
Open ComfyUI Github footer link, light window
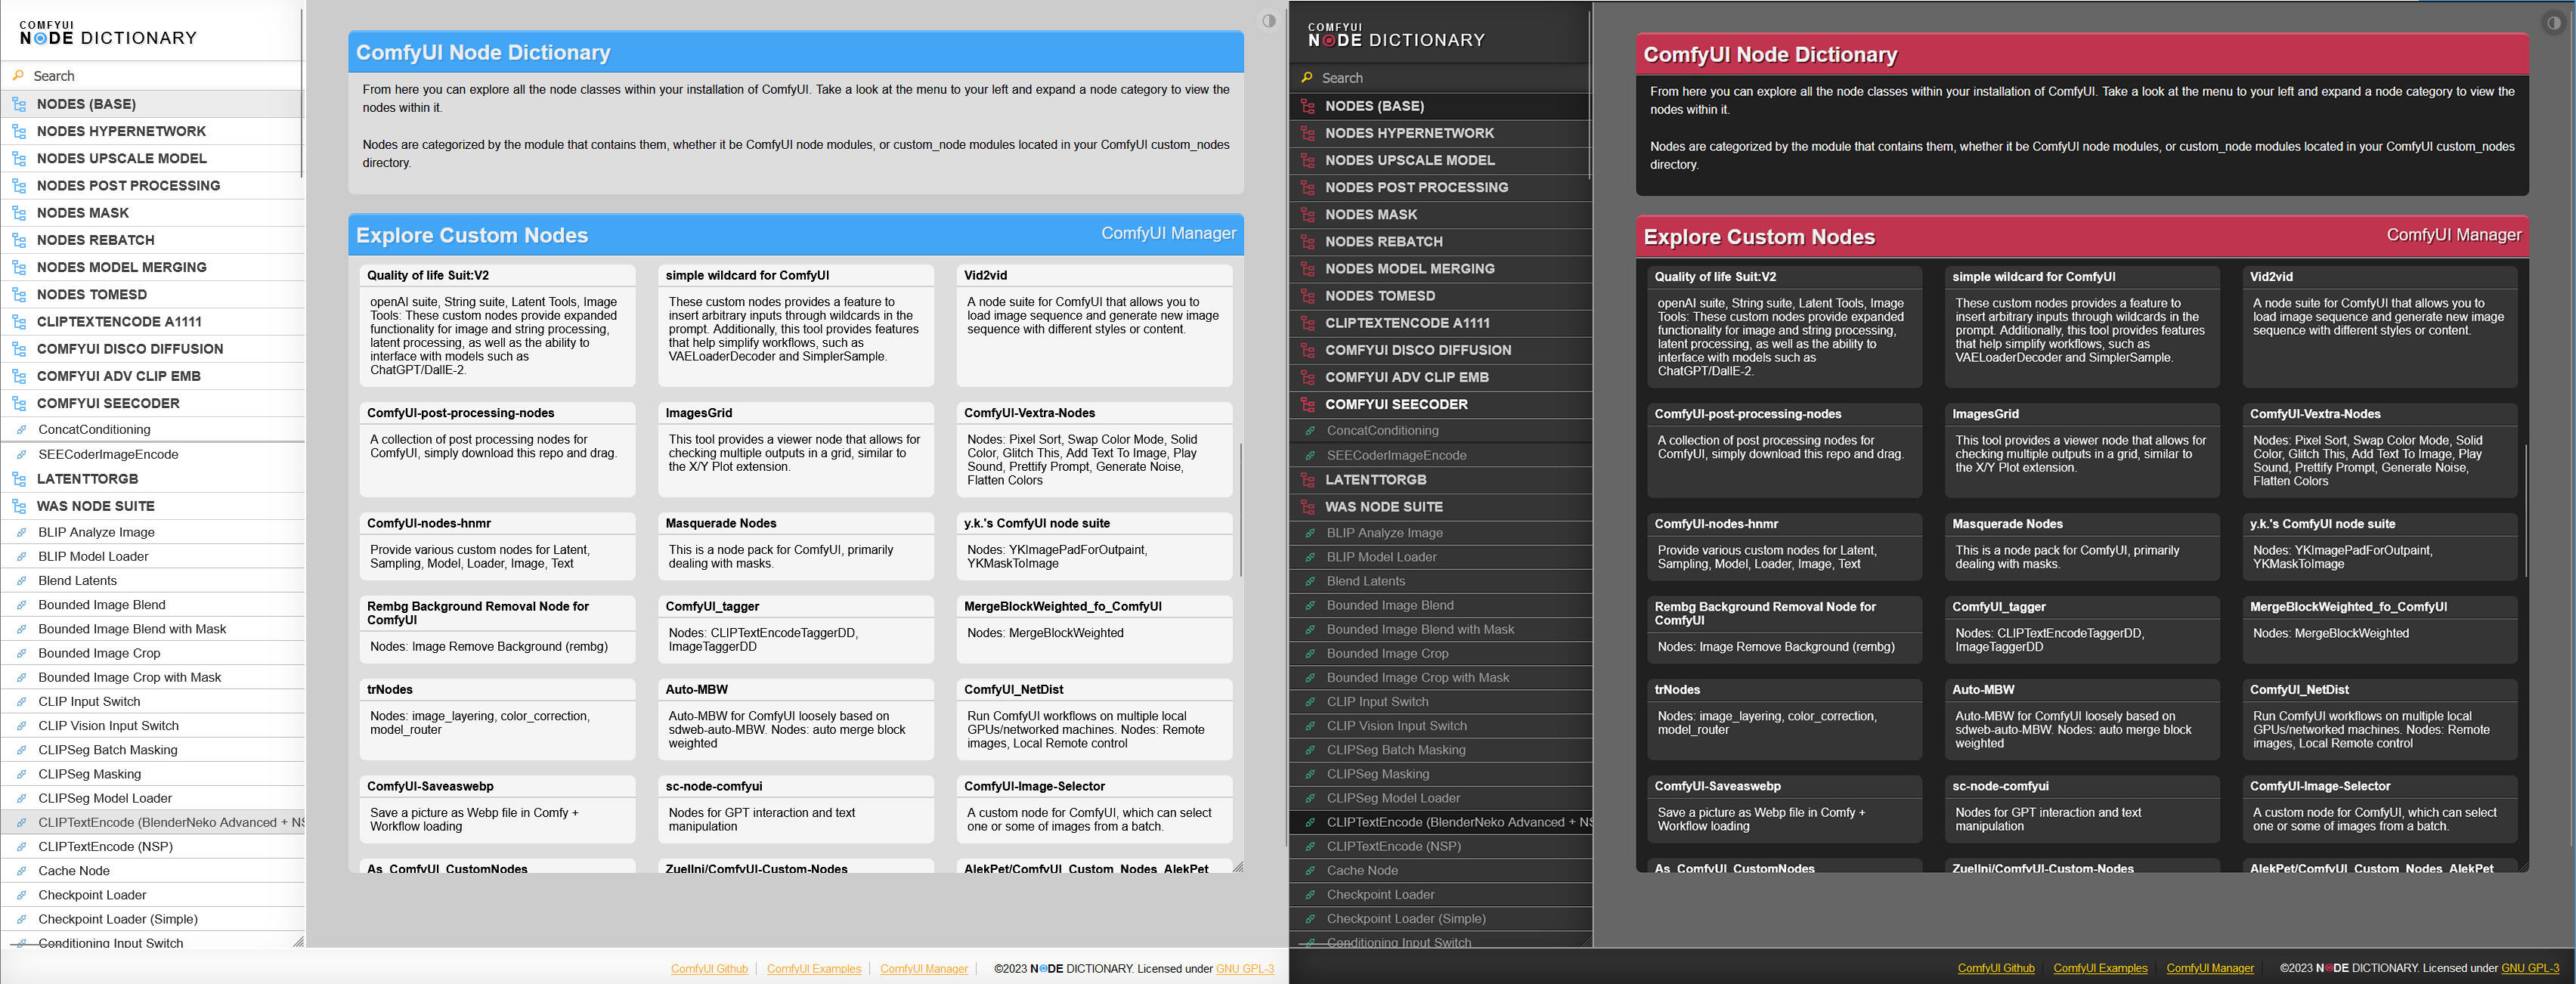point(709,968)
